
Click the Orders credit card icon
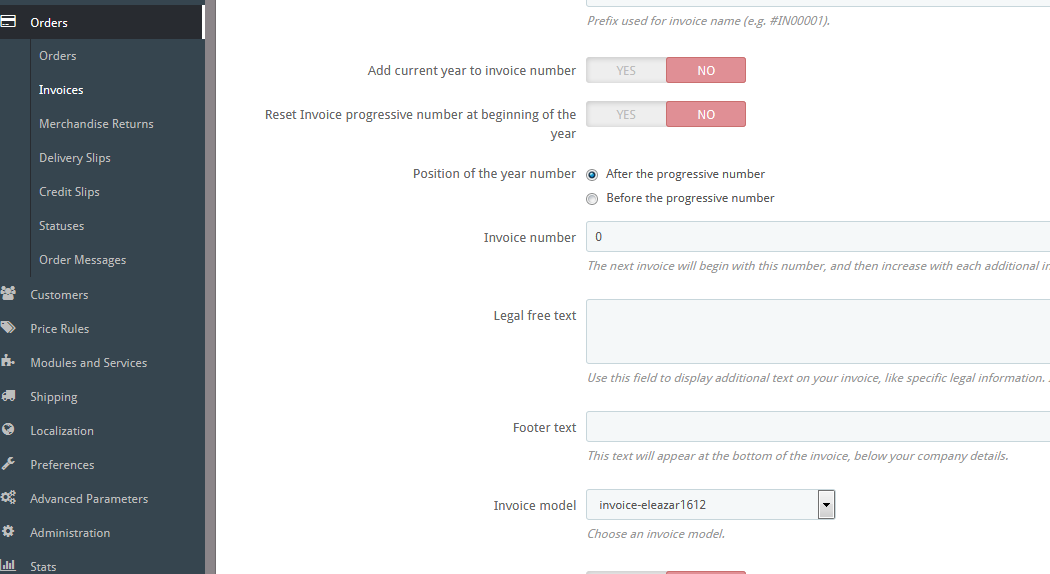(x=8, y=21)
